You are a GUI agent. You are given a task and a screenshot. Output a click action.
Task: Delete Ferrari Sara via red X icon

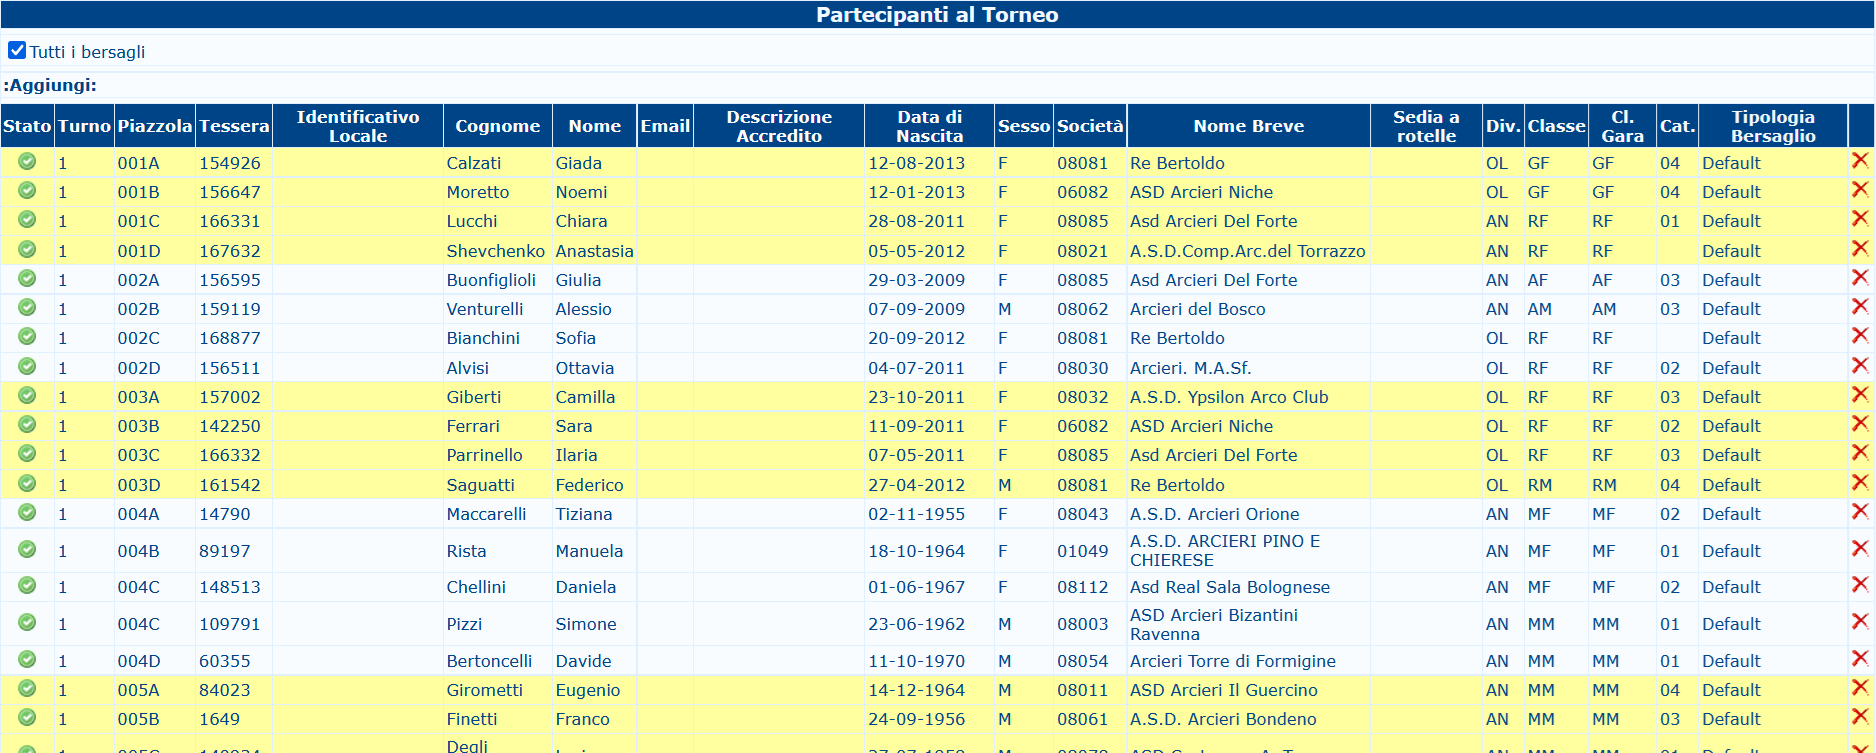click(1860, 423)
